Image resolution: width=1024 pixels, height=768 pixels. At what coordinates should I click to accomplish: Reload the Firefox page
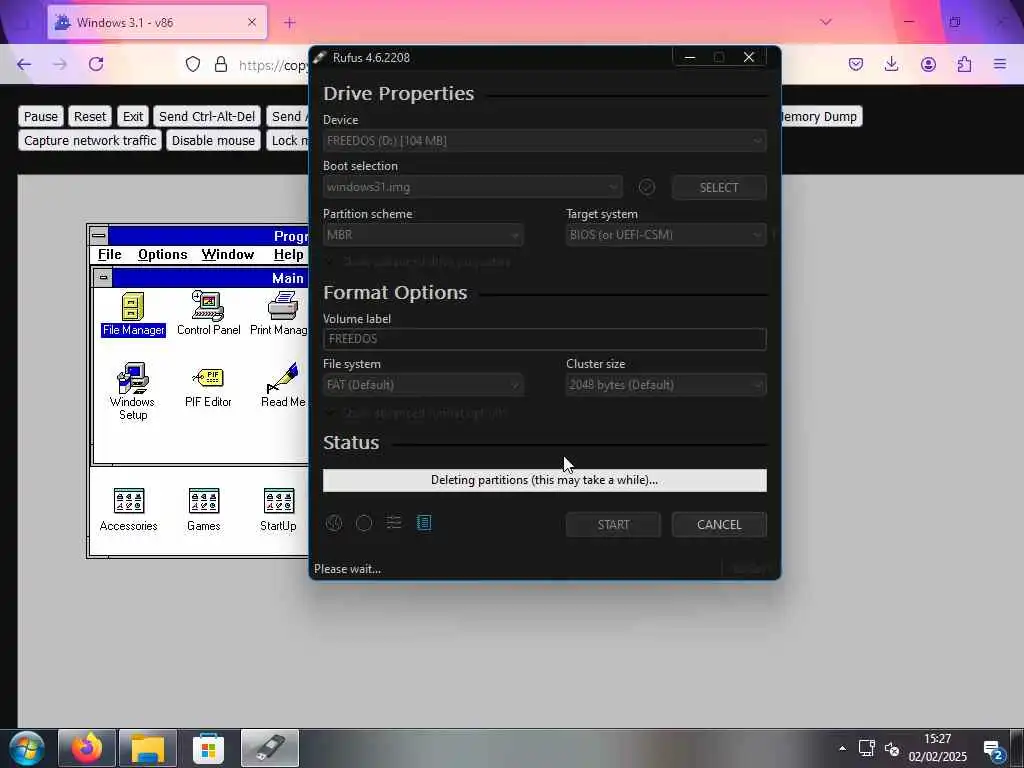[96, 64]
